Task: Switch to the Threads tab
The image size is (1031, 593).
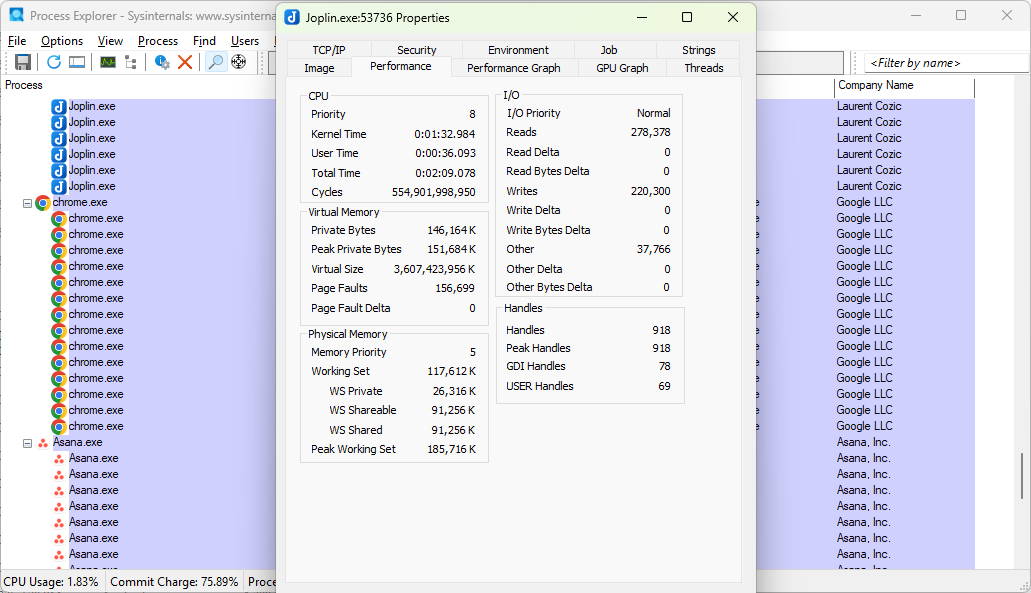Action: tap(704, 68)
